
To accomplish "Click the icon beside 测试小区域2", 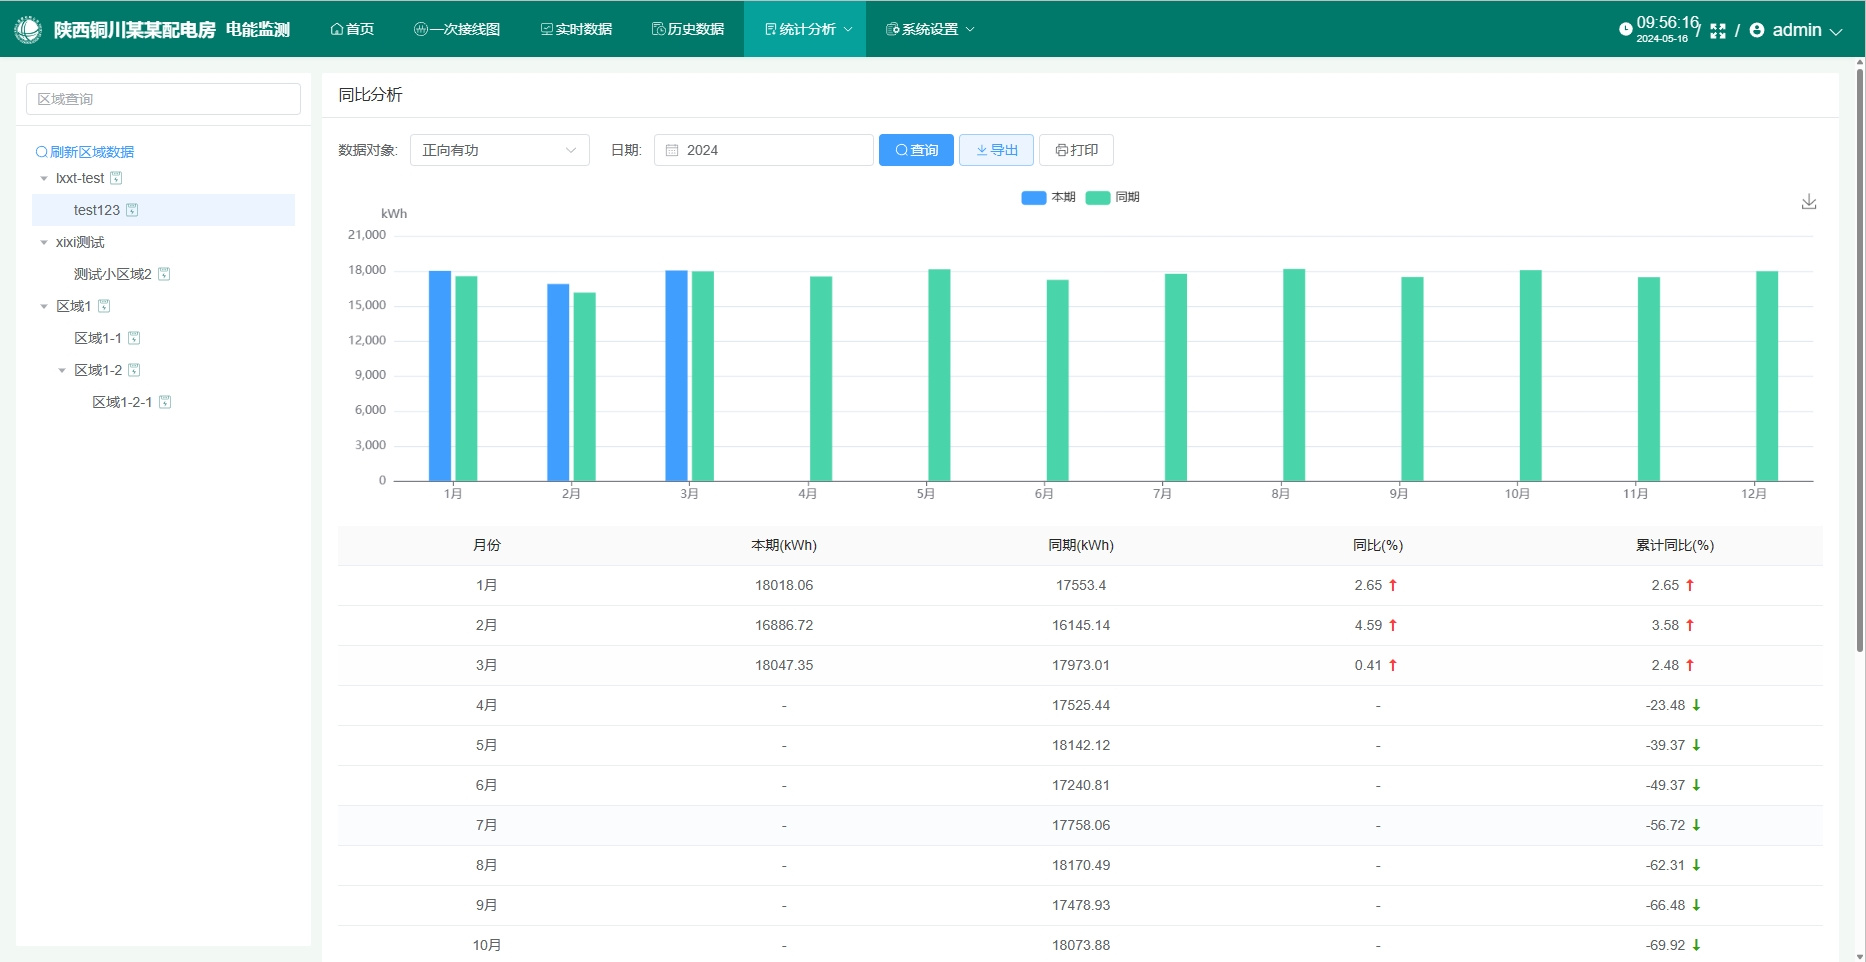I will [164, 274].
